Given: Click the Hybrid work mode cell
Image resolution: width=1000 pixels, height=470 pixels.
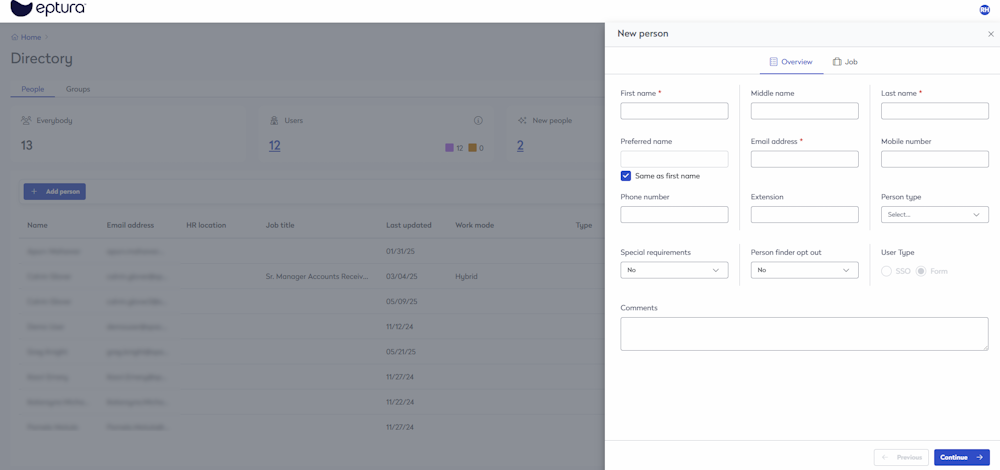Looking at the screenshot, I should [x=466, y=277].
